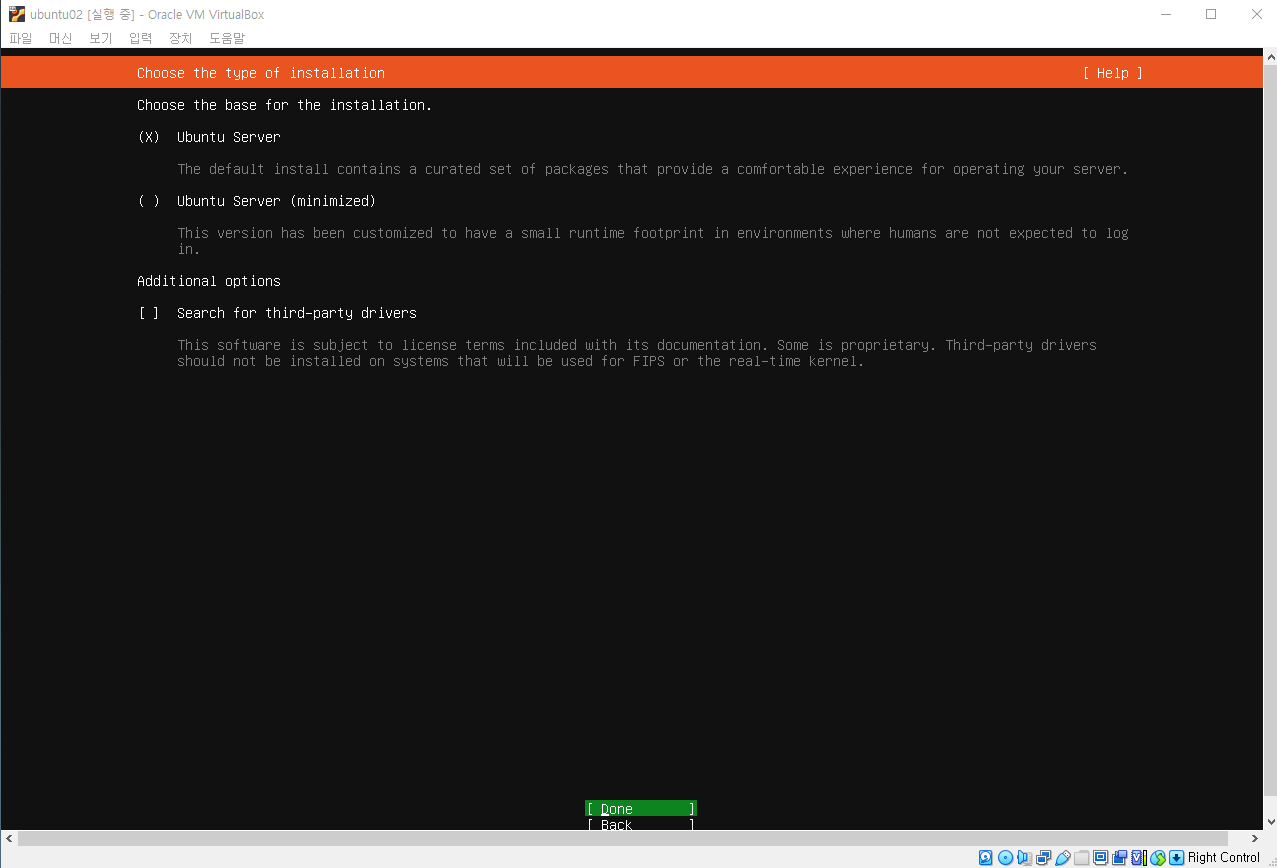The width and height of the screenshot is (1277, 868).
Task: Click the keyboard capture arrow icon
Action: (x=1176, y=857)
